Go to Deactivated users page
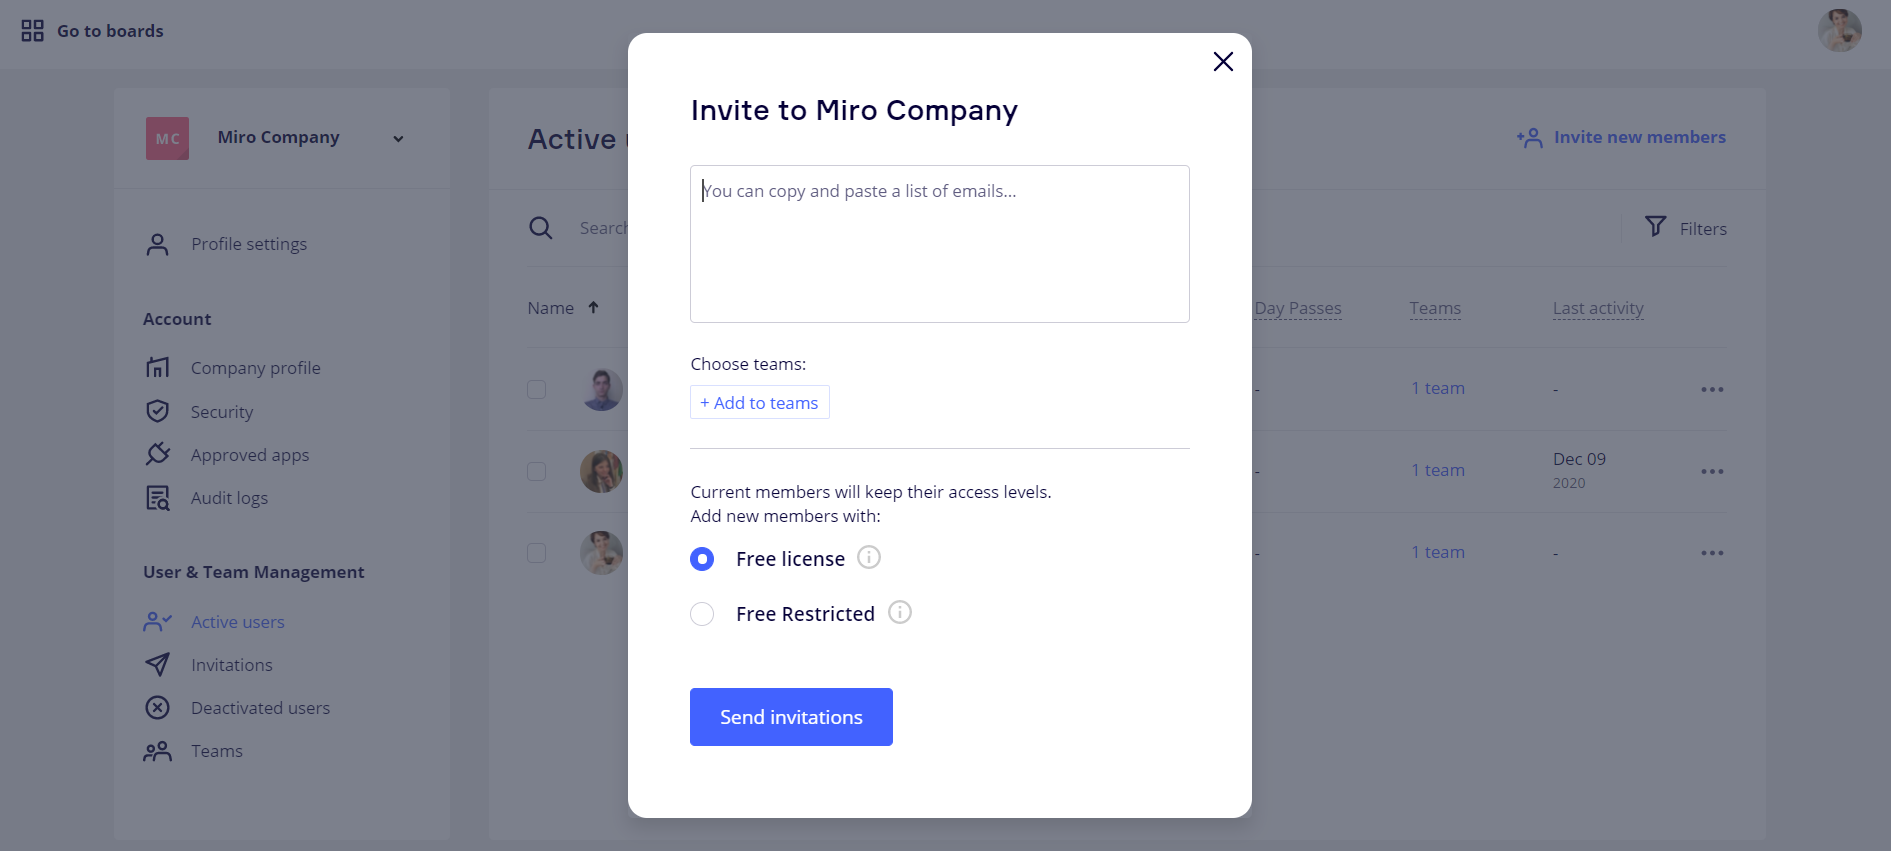The width and height of the screenshot is (1891, 851). [260, 708]
